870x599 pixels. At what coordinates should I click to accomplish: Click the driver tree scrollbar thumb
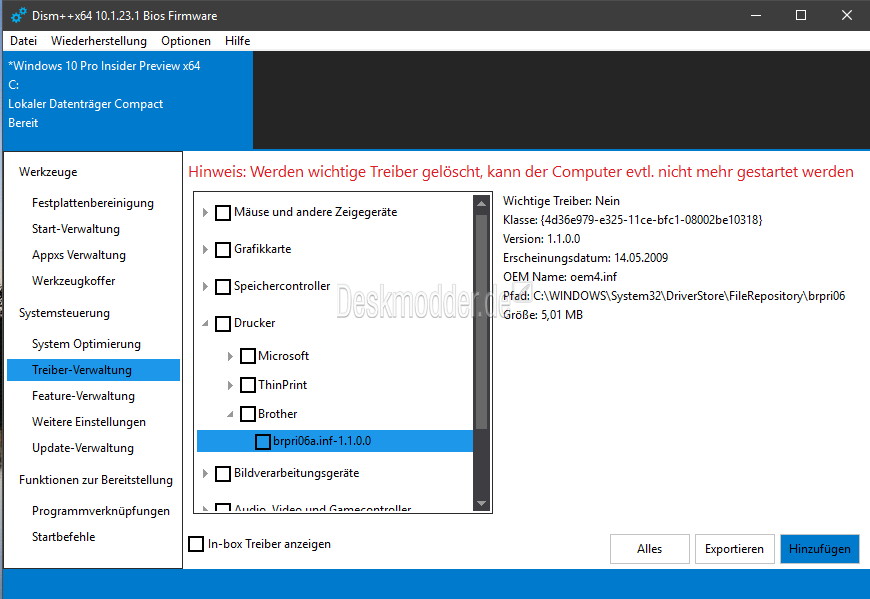click(481, 322)
